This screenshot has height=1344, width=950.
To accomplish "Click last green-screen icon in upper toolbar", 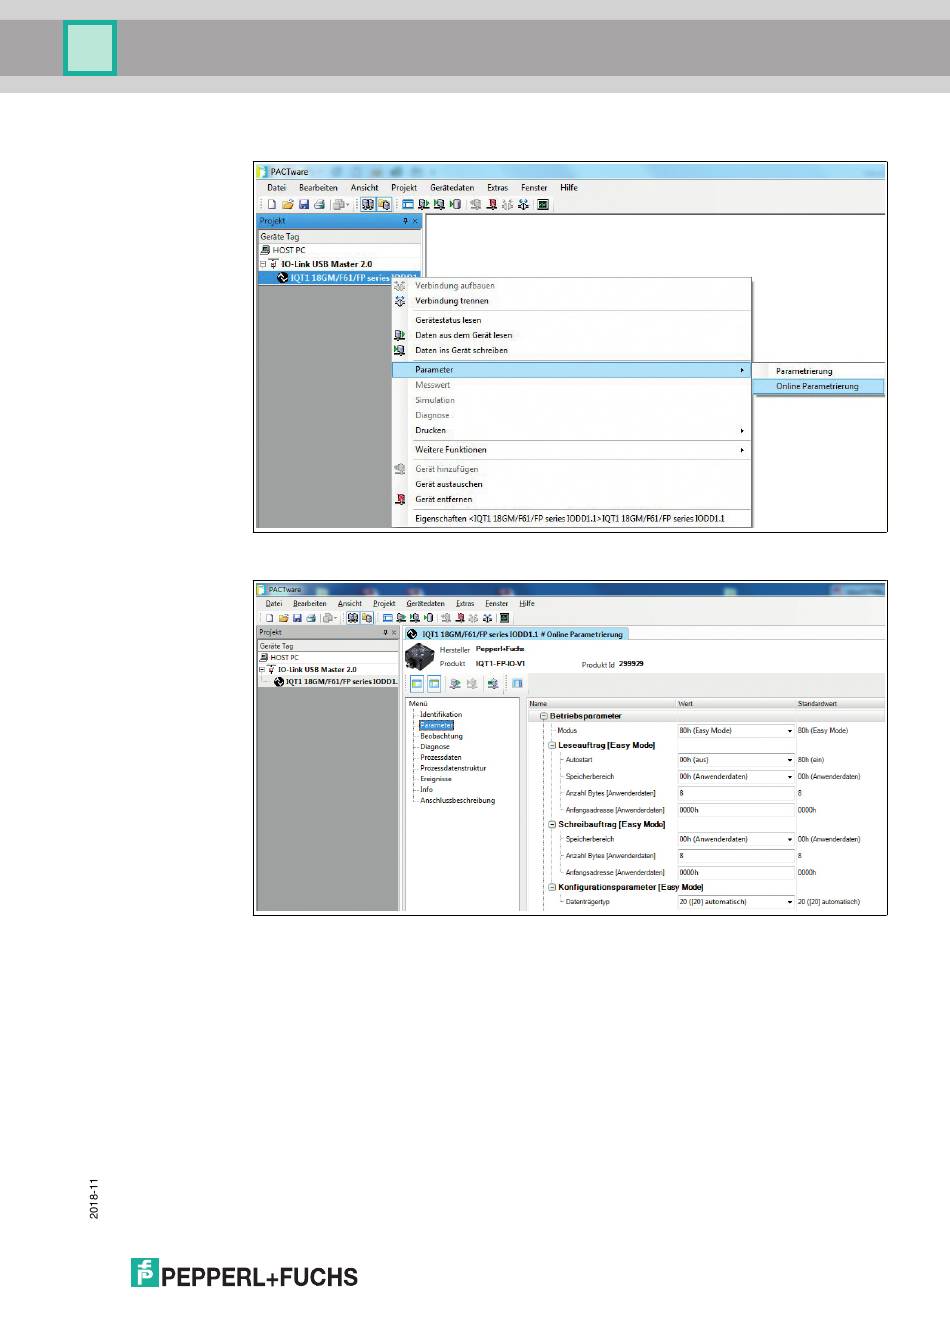I will click(543, 204).
